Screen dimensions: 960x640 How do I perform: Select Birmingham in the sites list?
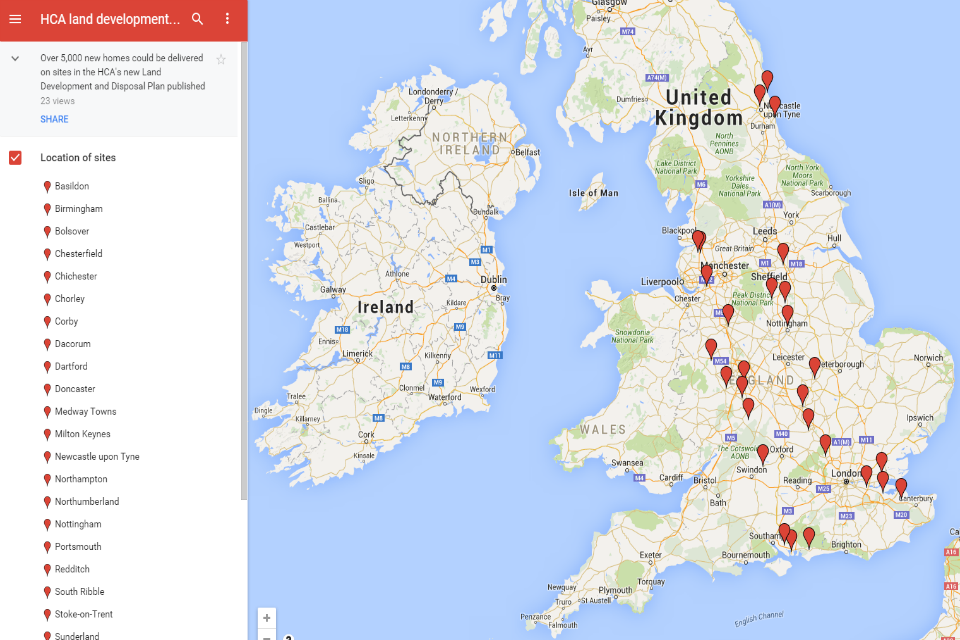click(x=78, y=209)
